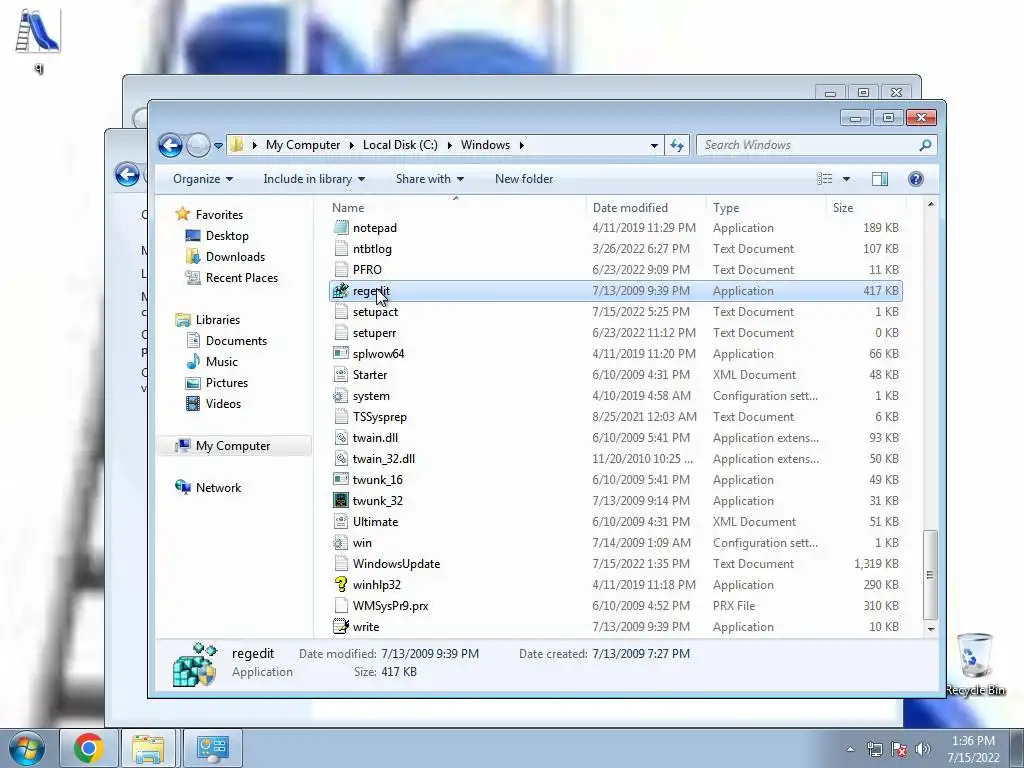Open address bar previous locations dropdown

(x=654, y=146)
